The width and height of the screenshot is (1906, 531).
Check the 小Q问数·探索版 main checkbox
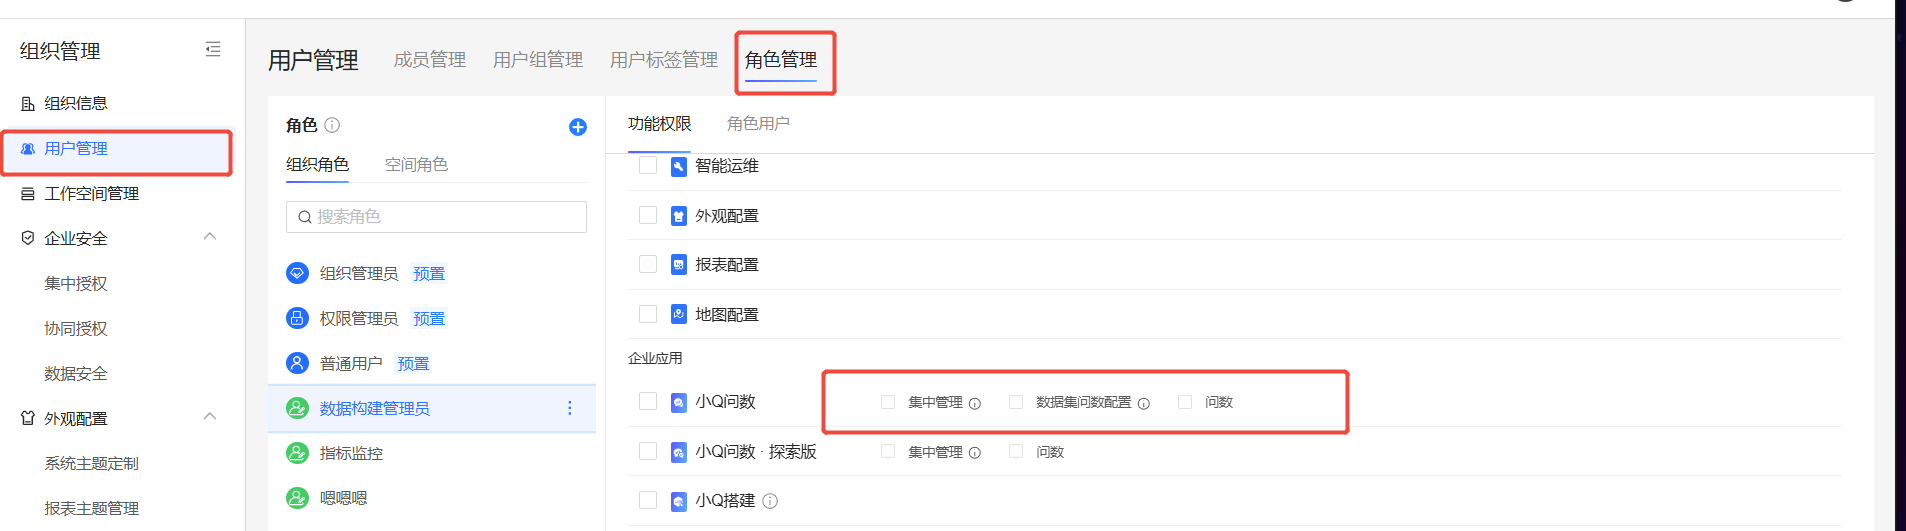coord(648,451)
